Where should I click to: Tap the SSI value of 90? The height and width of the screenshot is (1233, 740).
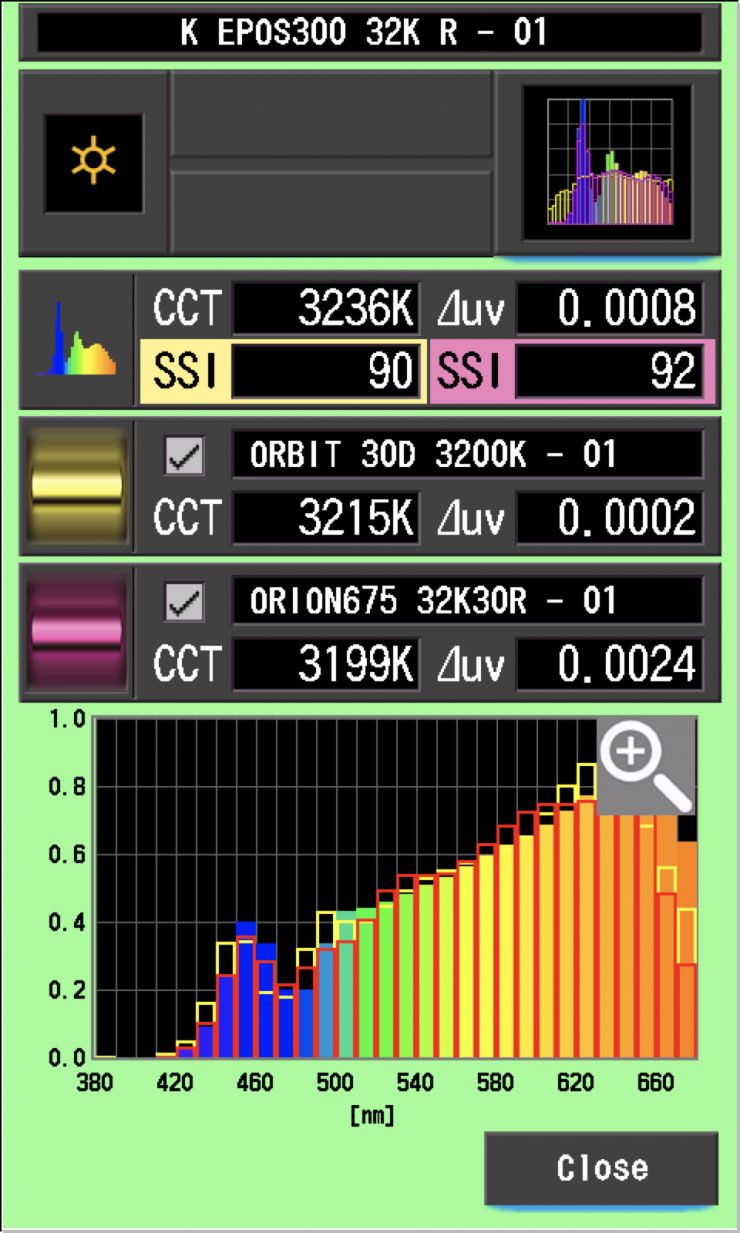tap(326, 372)
